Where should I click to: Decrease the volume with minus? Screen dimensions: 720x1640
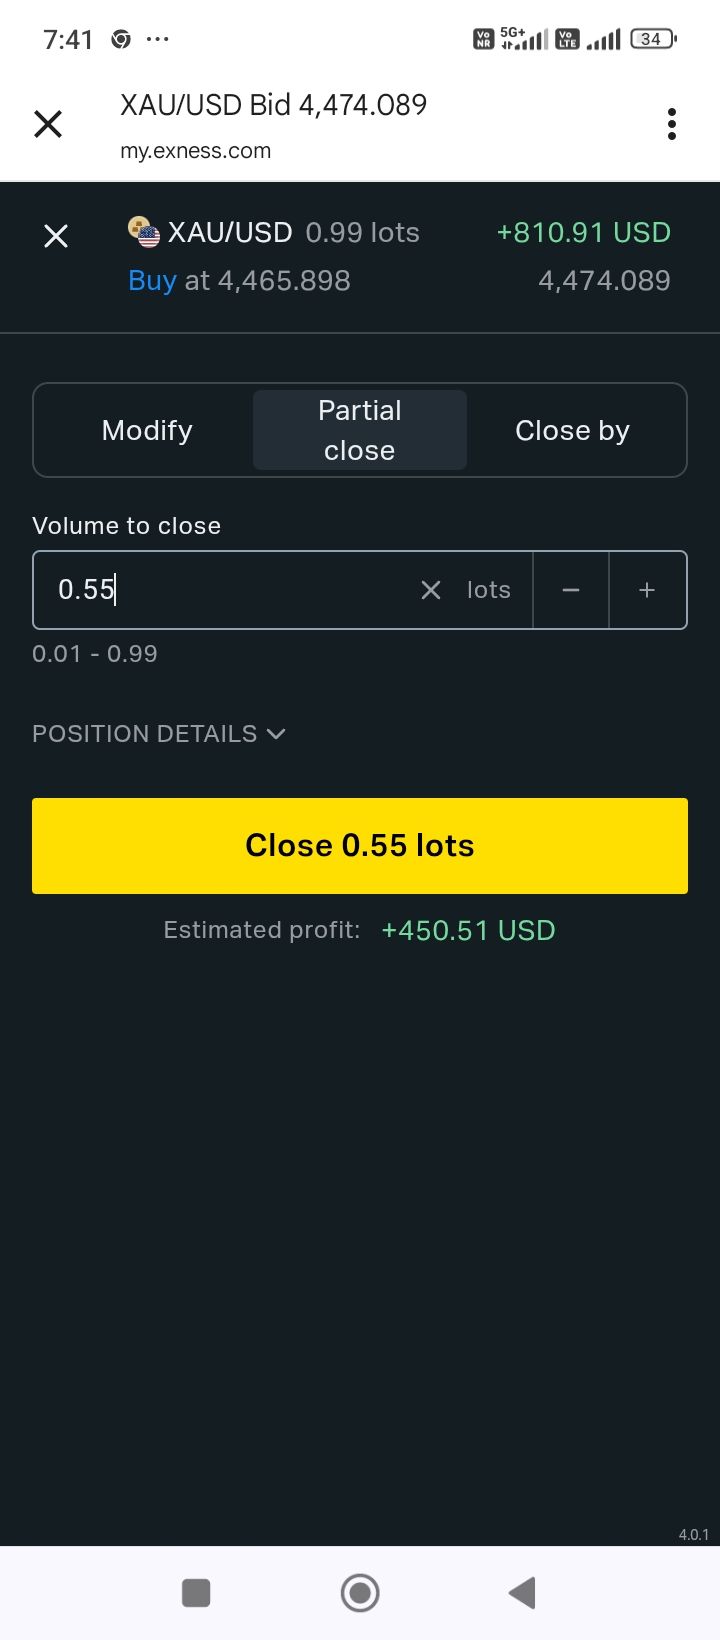coord(571,590)
